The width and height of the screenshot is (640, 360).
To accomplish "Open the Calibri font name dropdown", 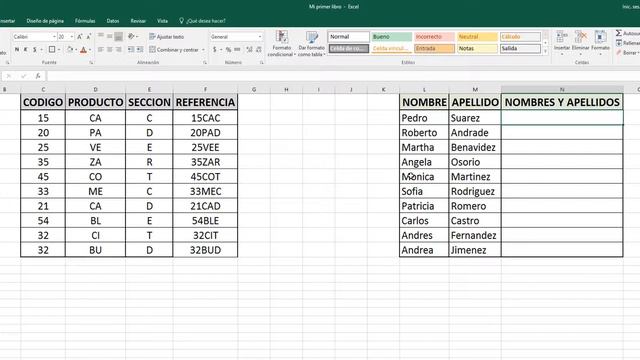I will pyautogui.click(x=54, y=37).
